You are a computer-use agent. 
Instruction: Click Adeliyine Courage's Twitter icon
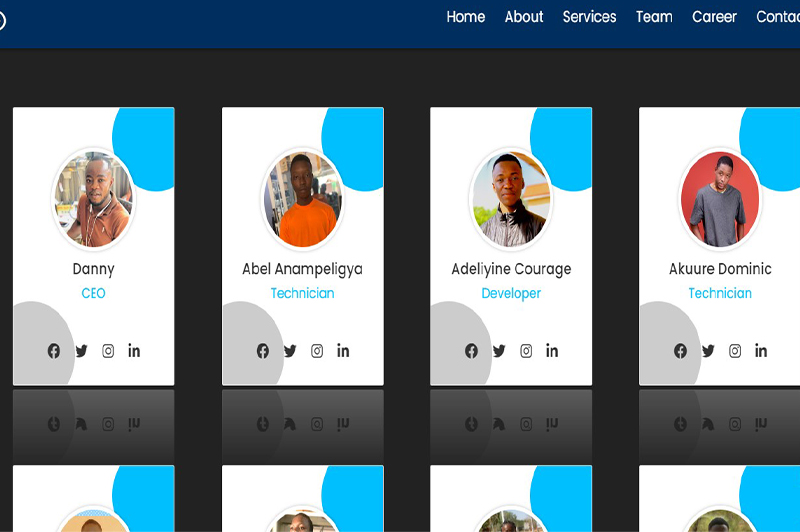[499, 351]
